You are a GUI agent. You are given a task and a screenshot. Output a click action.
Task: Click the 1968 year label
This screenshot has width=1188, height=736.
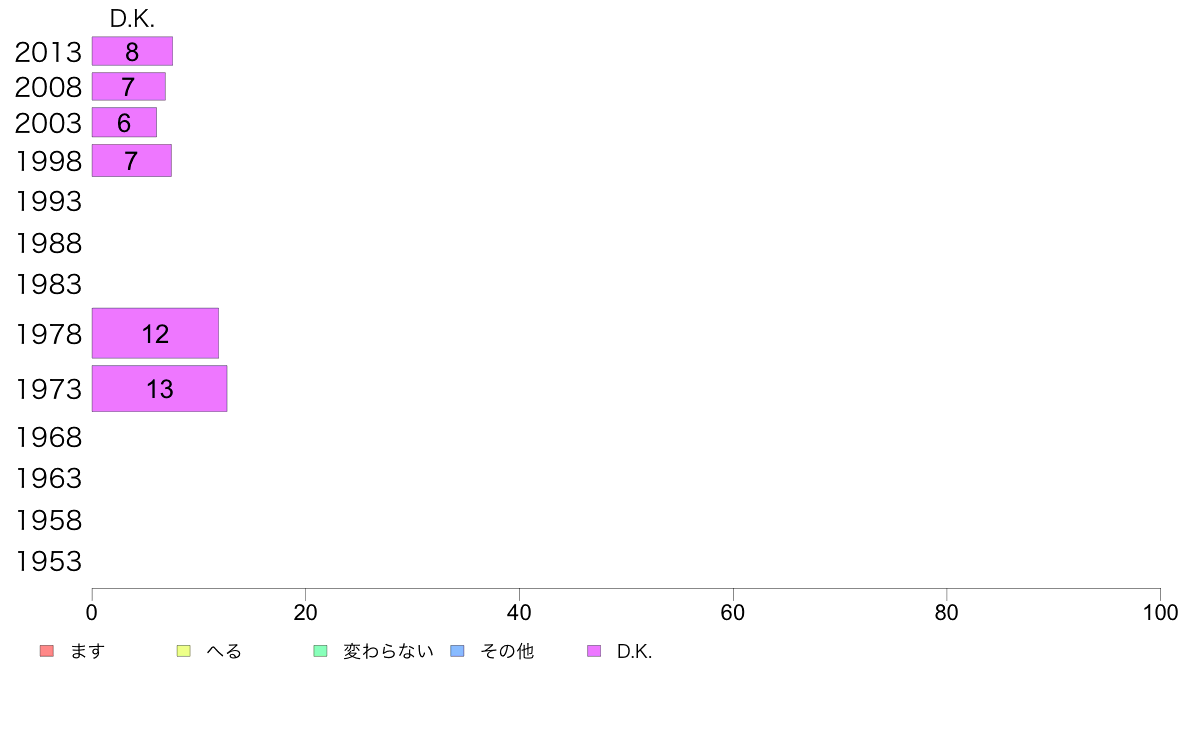[x=48, y=437]
